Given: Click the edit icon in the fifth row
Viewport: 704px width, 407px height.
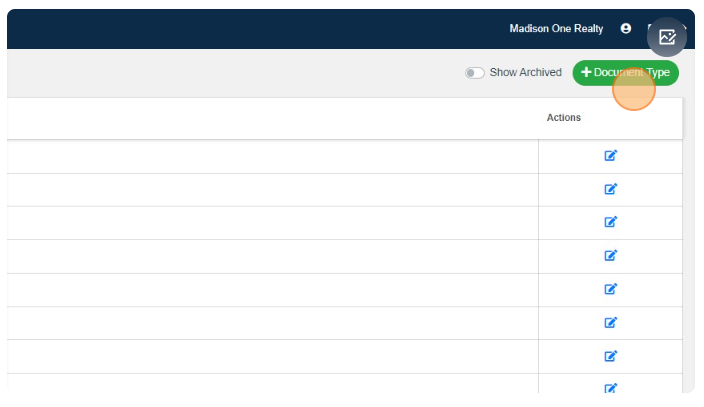Looking at the screenshot, I should 611,289.
